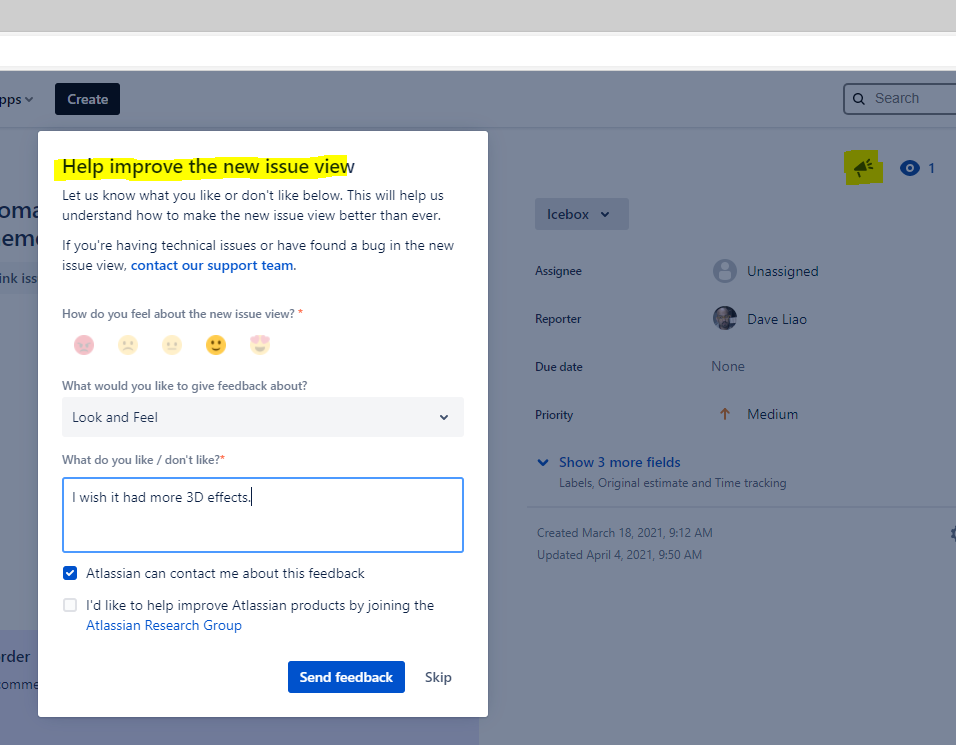The width and height of the screenshot is (956, 745).
Task: Open the Icebox status dropdown
Action: point(582,214)
